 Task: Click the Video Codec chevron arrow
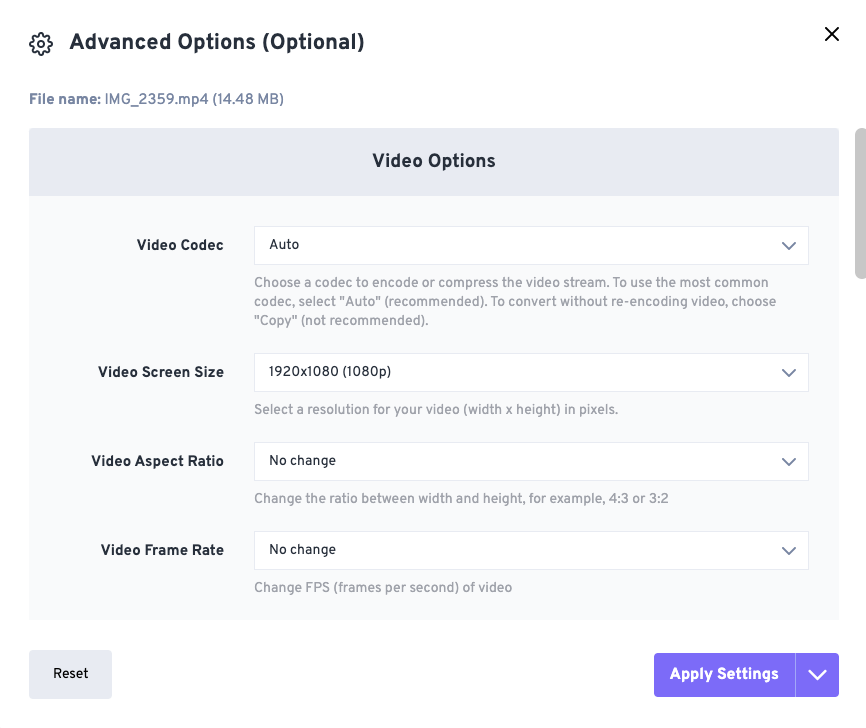(789, 246)
